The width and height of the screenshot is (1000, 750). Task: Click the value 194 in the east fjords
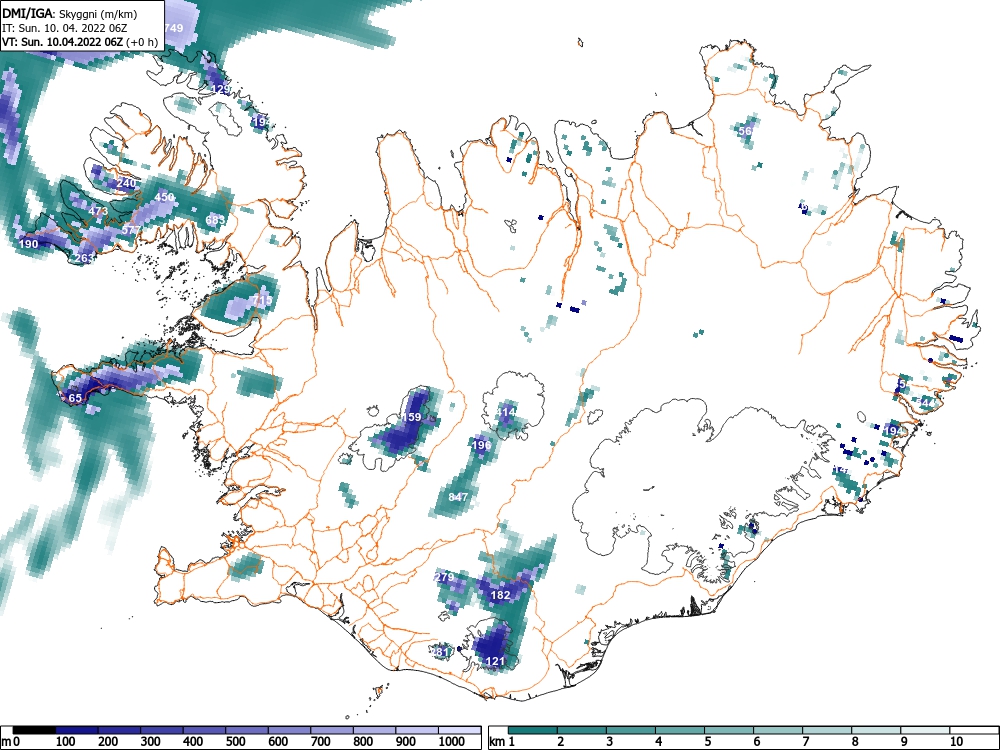point(894,431)
